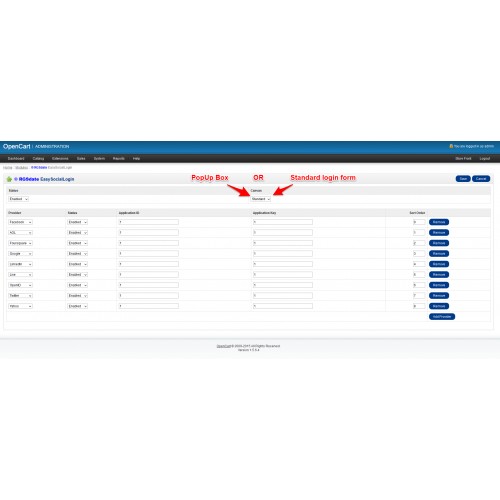Open the Google provider dropdown

coord(20,254)
